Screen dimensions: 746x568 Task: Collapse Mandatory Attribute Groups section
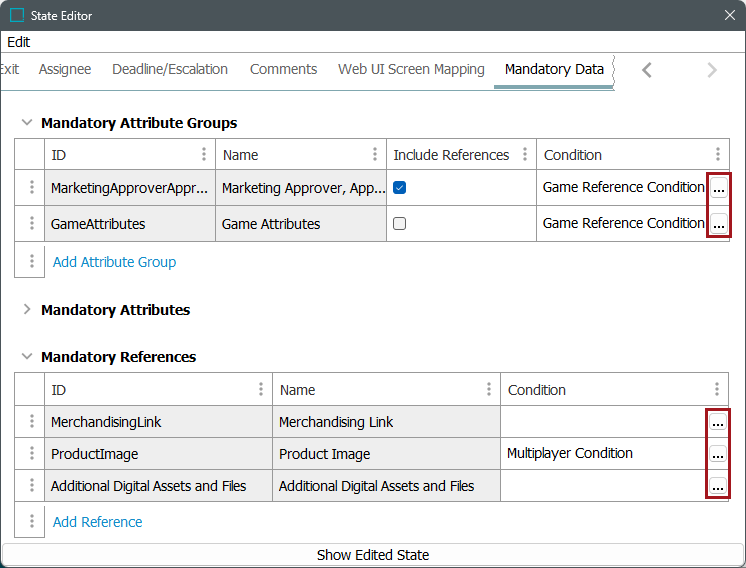[x=27, y=123]
